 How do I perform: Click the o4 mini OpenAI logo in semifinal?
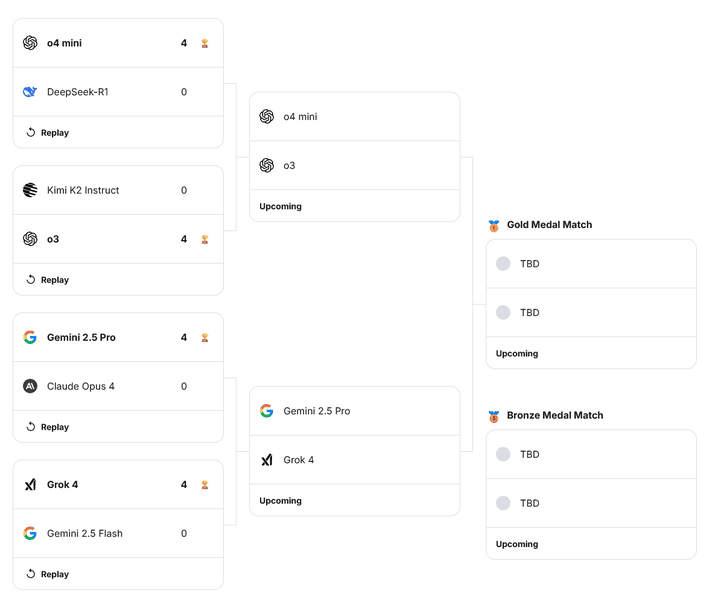pos(267,117)
